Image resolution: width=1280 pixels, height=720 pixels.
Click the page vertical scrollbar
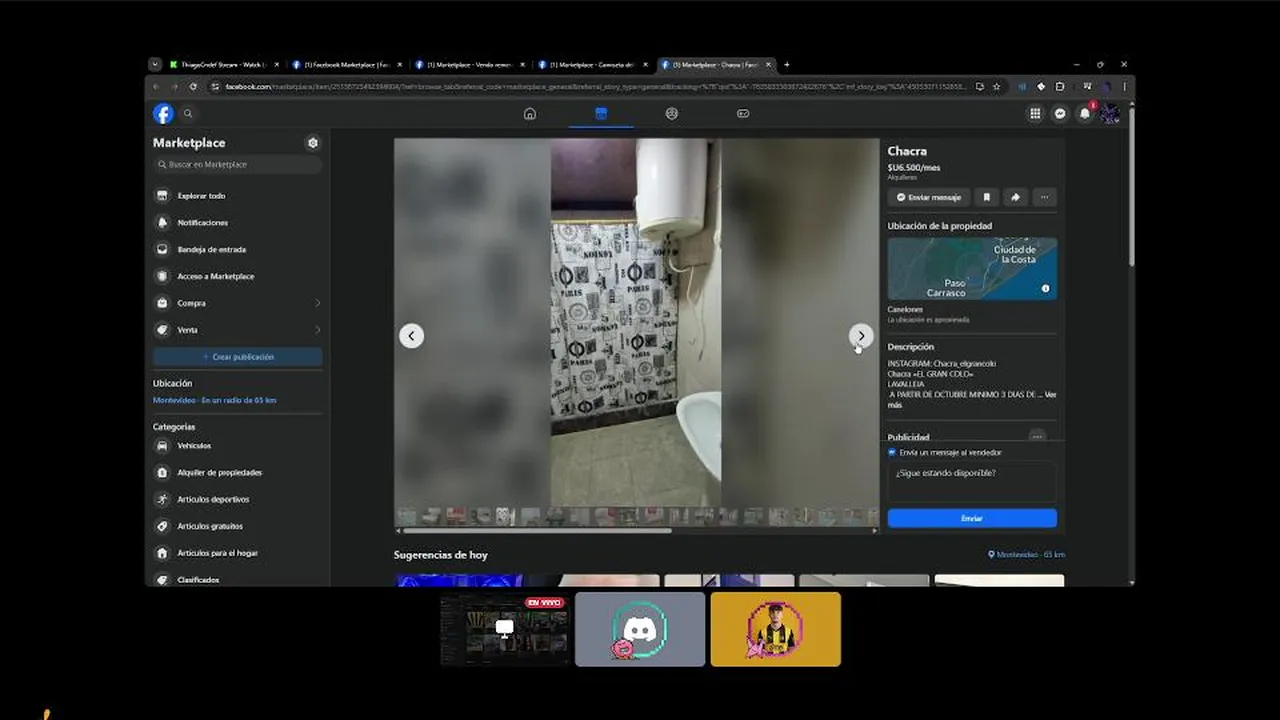coord(1131,185)
